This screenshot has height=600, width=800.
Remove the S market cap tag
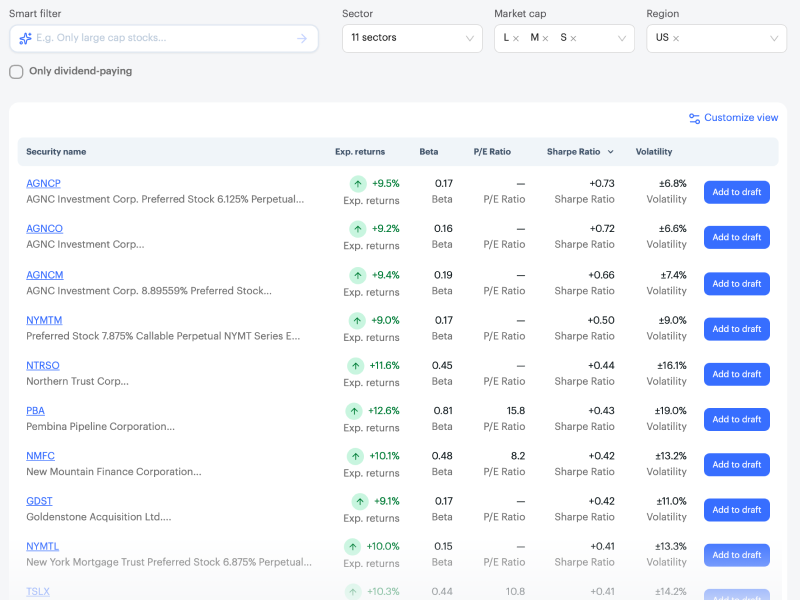(573, 38)
